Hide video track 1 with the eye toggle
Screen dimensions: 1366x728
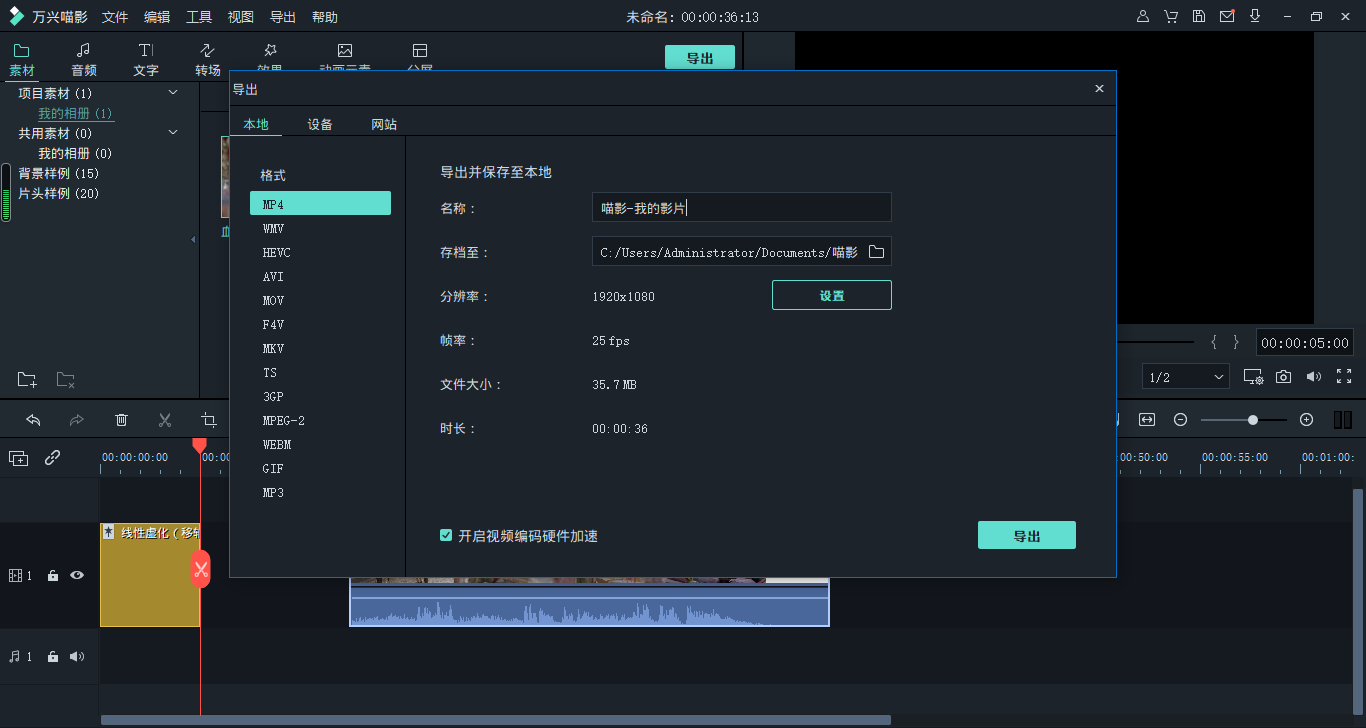77,575
